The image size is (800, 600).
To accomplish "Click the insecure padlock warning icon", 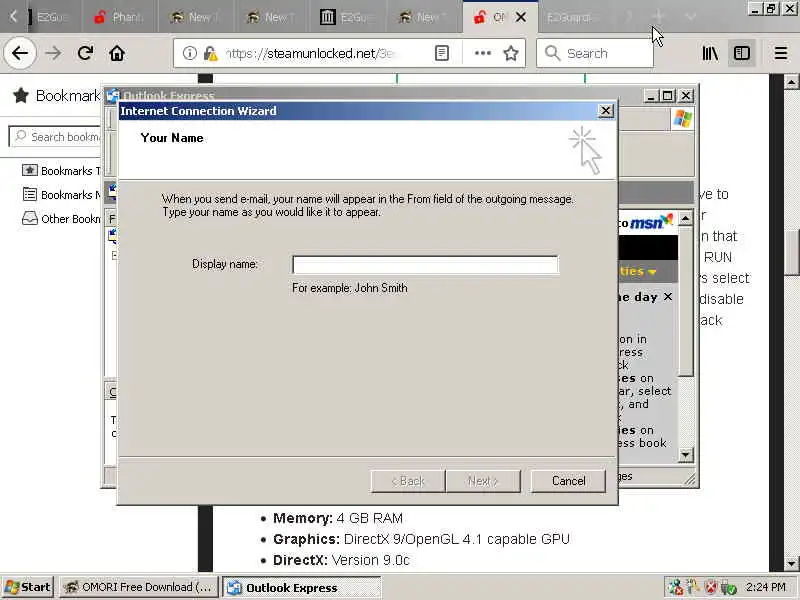I will click(x=210, y=53).
